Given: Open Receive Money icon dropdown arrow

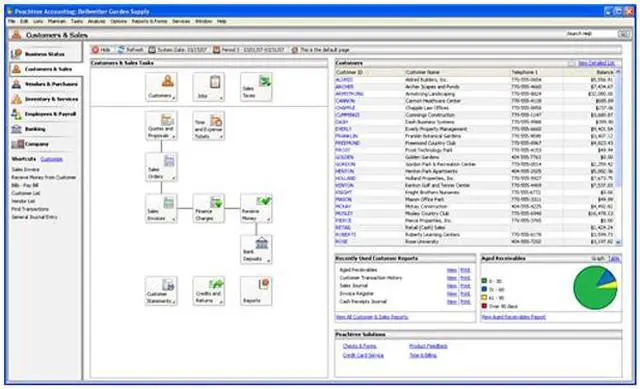Looking at the screenshot, I should 269,220.
